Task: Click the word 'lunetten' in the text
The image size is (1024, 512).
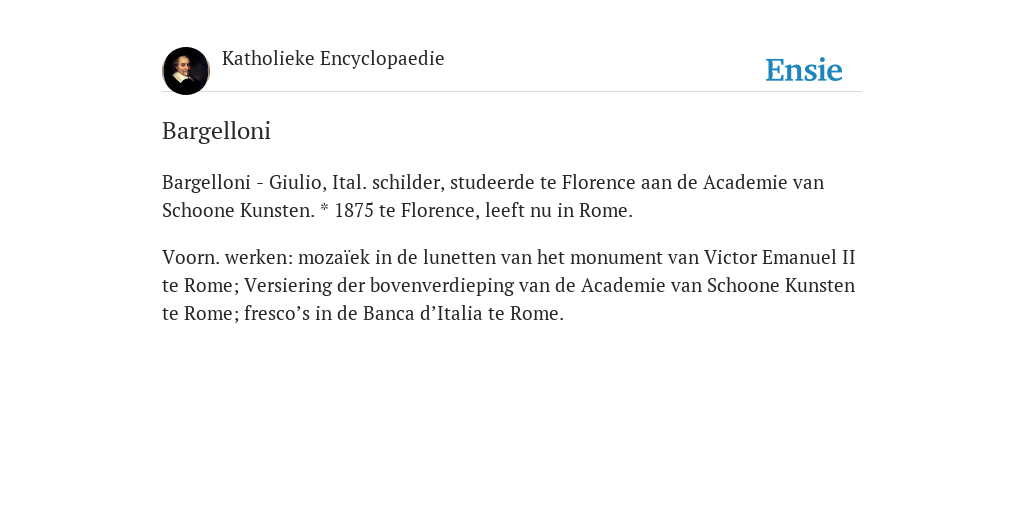Action: 459,257
